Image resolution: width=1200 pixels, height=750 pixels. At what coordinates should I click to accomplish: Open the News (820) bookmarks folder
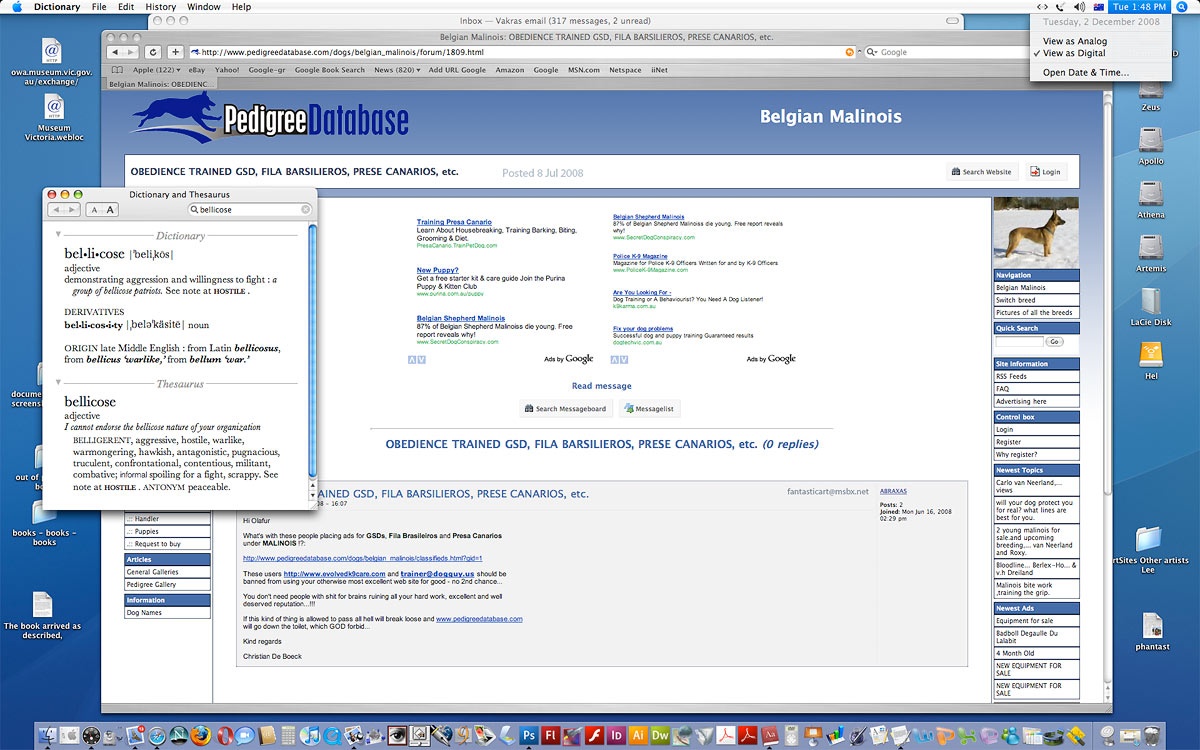(395, 70)
